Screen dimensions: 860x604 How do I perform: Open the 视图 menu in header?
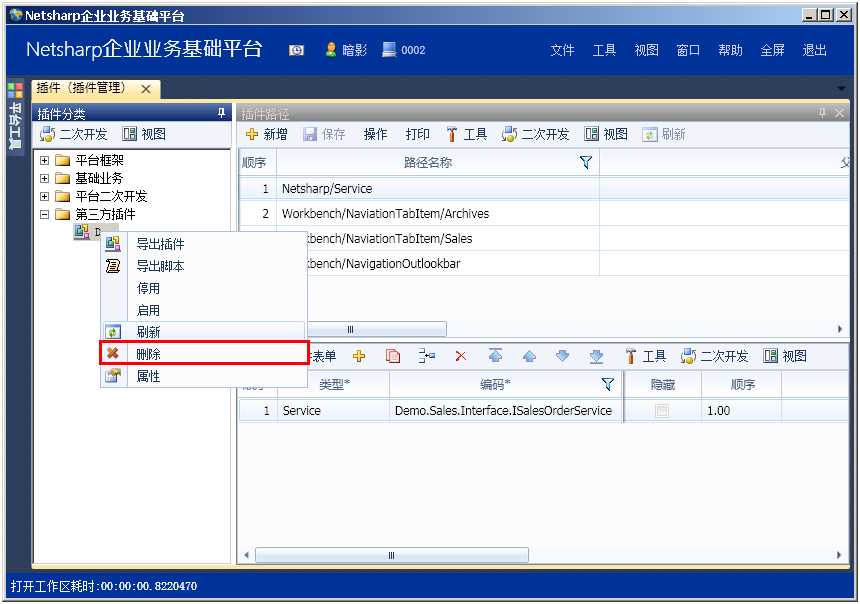click(x=646, y=50)
